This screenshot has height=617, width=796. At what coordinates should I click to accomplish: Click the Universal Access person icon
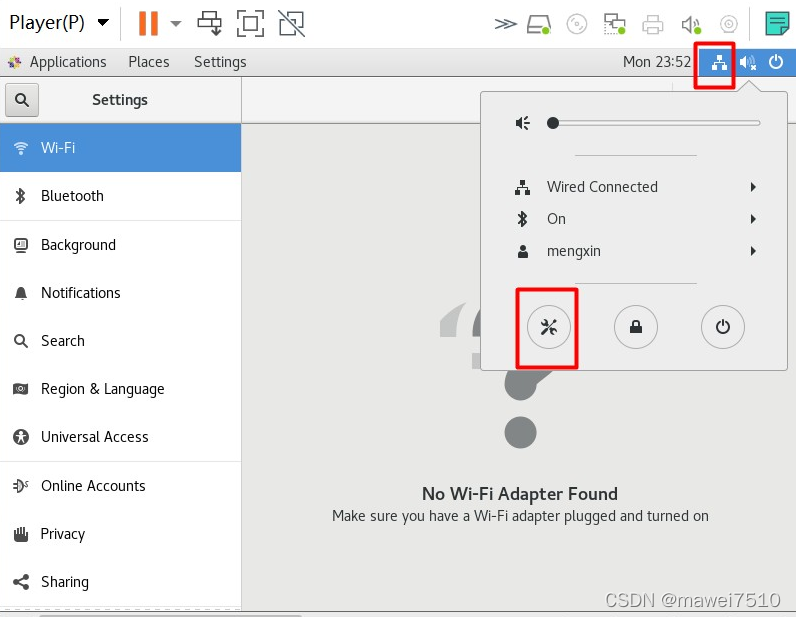[x=21, y=437]
